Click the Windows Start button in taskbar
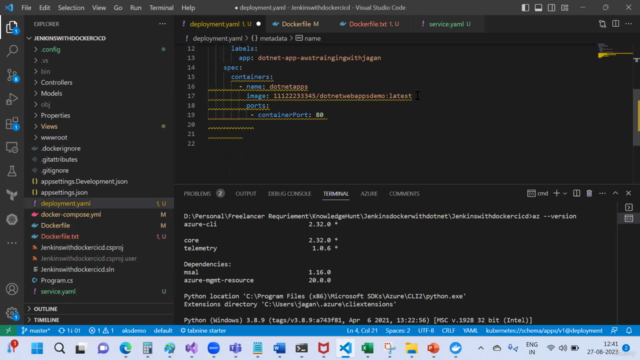The height and width of the screenshot is (360, 640). (x=37, y=348)
